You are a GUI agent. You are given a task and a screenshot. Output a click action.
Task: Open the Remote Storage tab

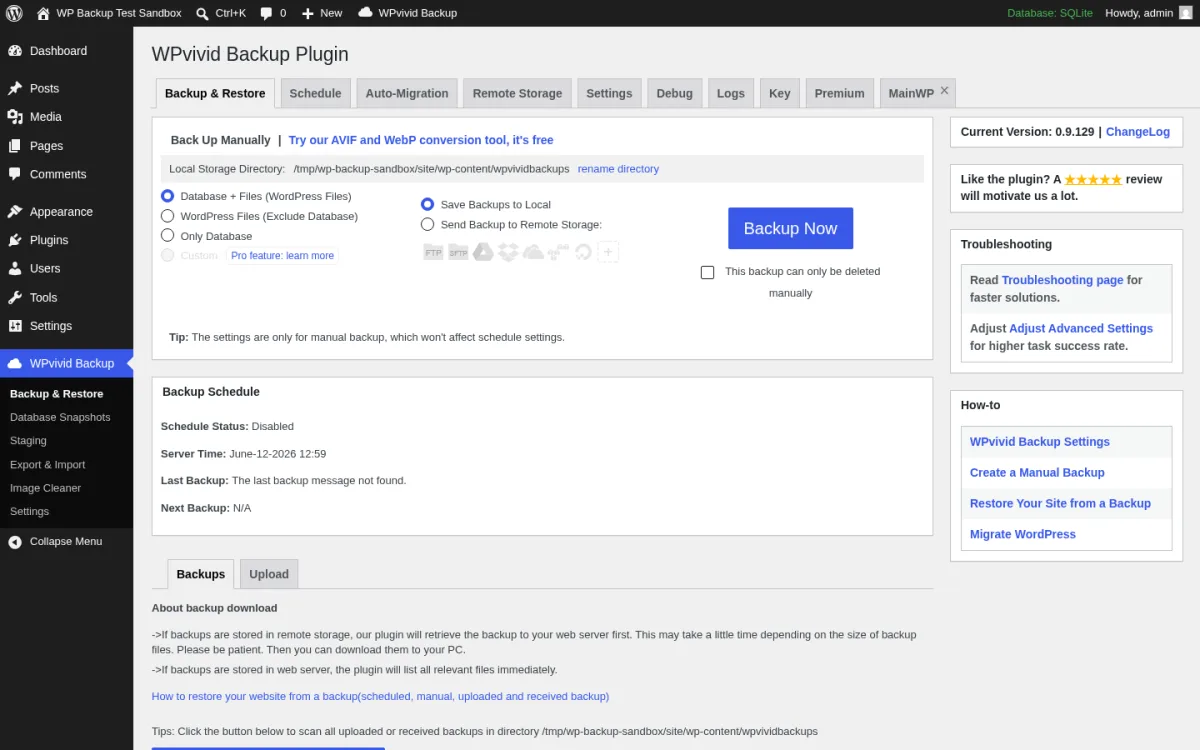click(x=517, y=93)
